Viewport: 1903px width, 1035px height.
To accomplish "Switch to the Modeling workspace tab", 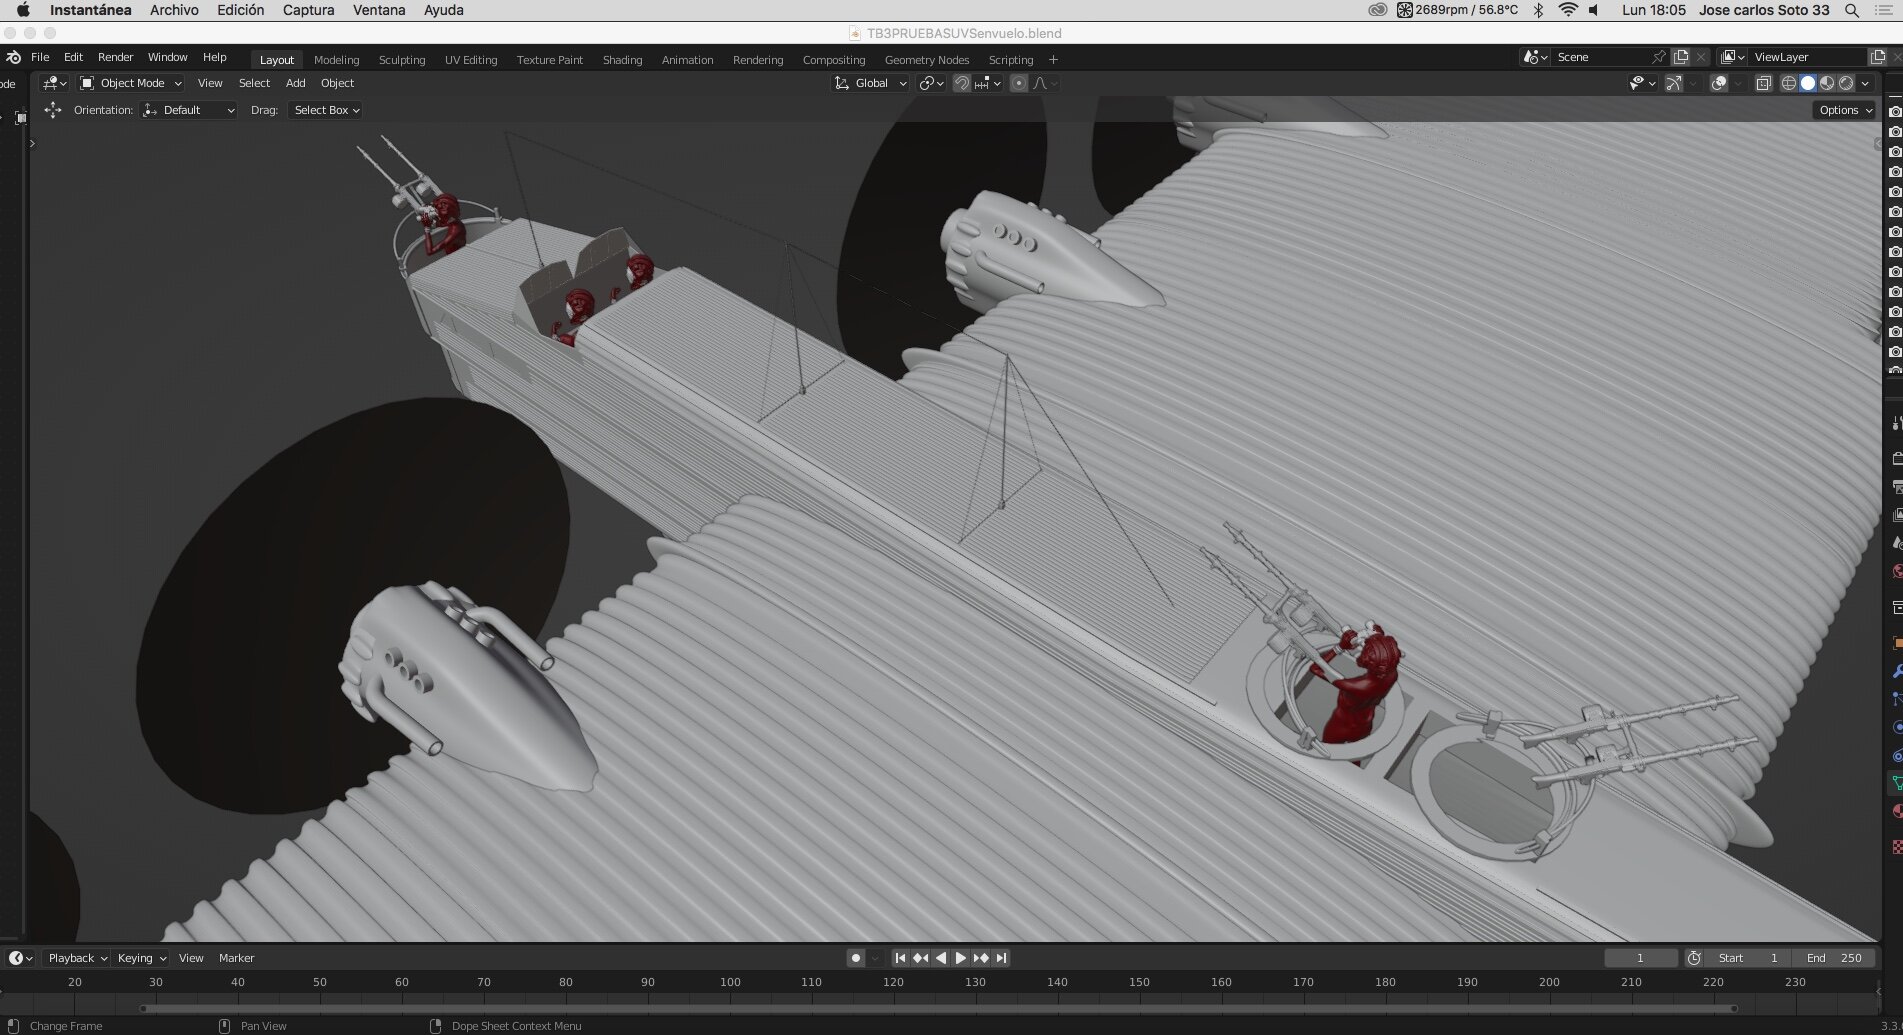I will coord(336,60).
